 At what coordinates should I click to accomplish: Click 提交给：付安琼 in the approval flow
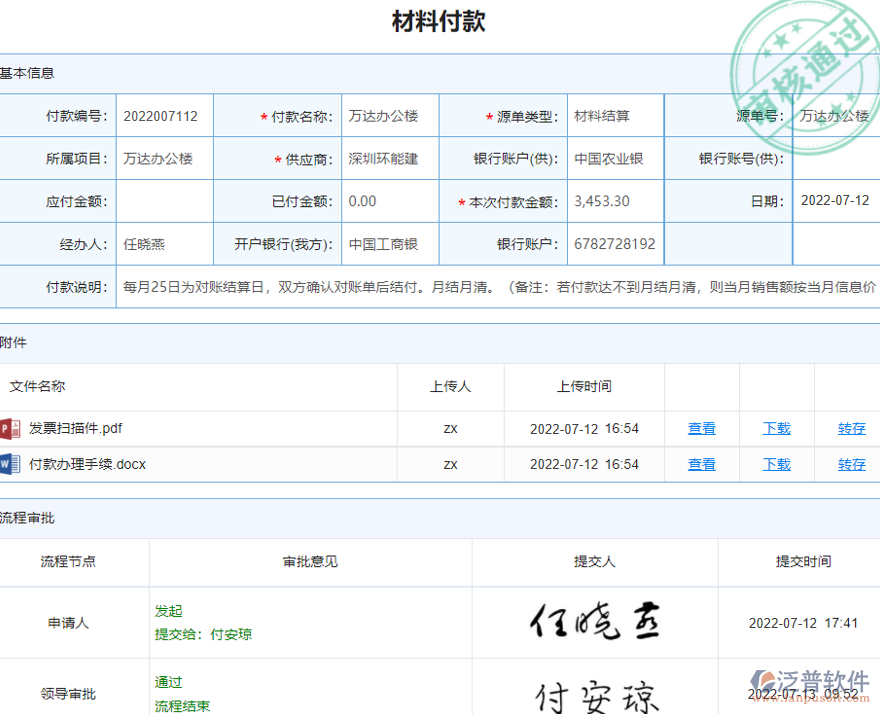[204, 633]
